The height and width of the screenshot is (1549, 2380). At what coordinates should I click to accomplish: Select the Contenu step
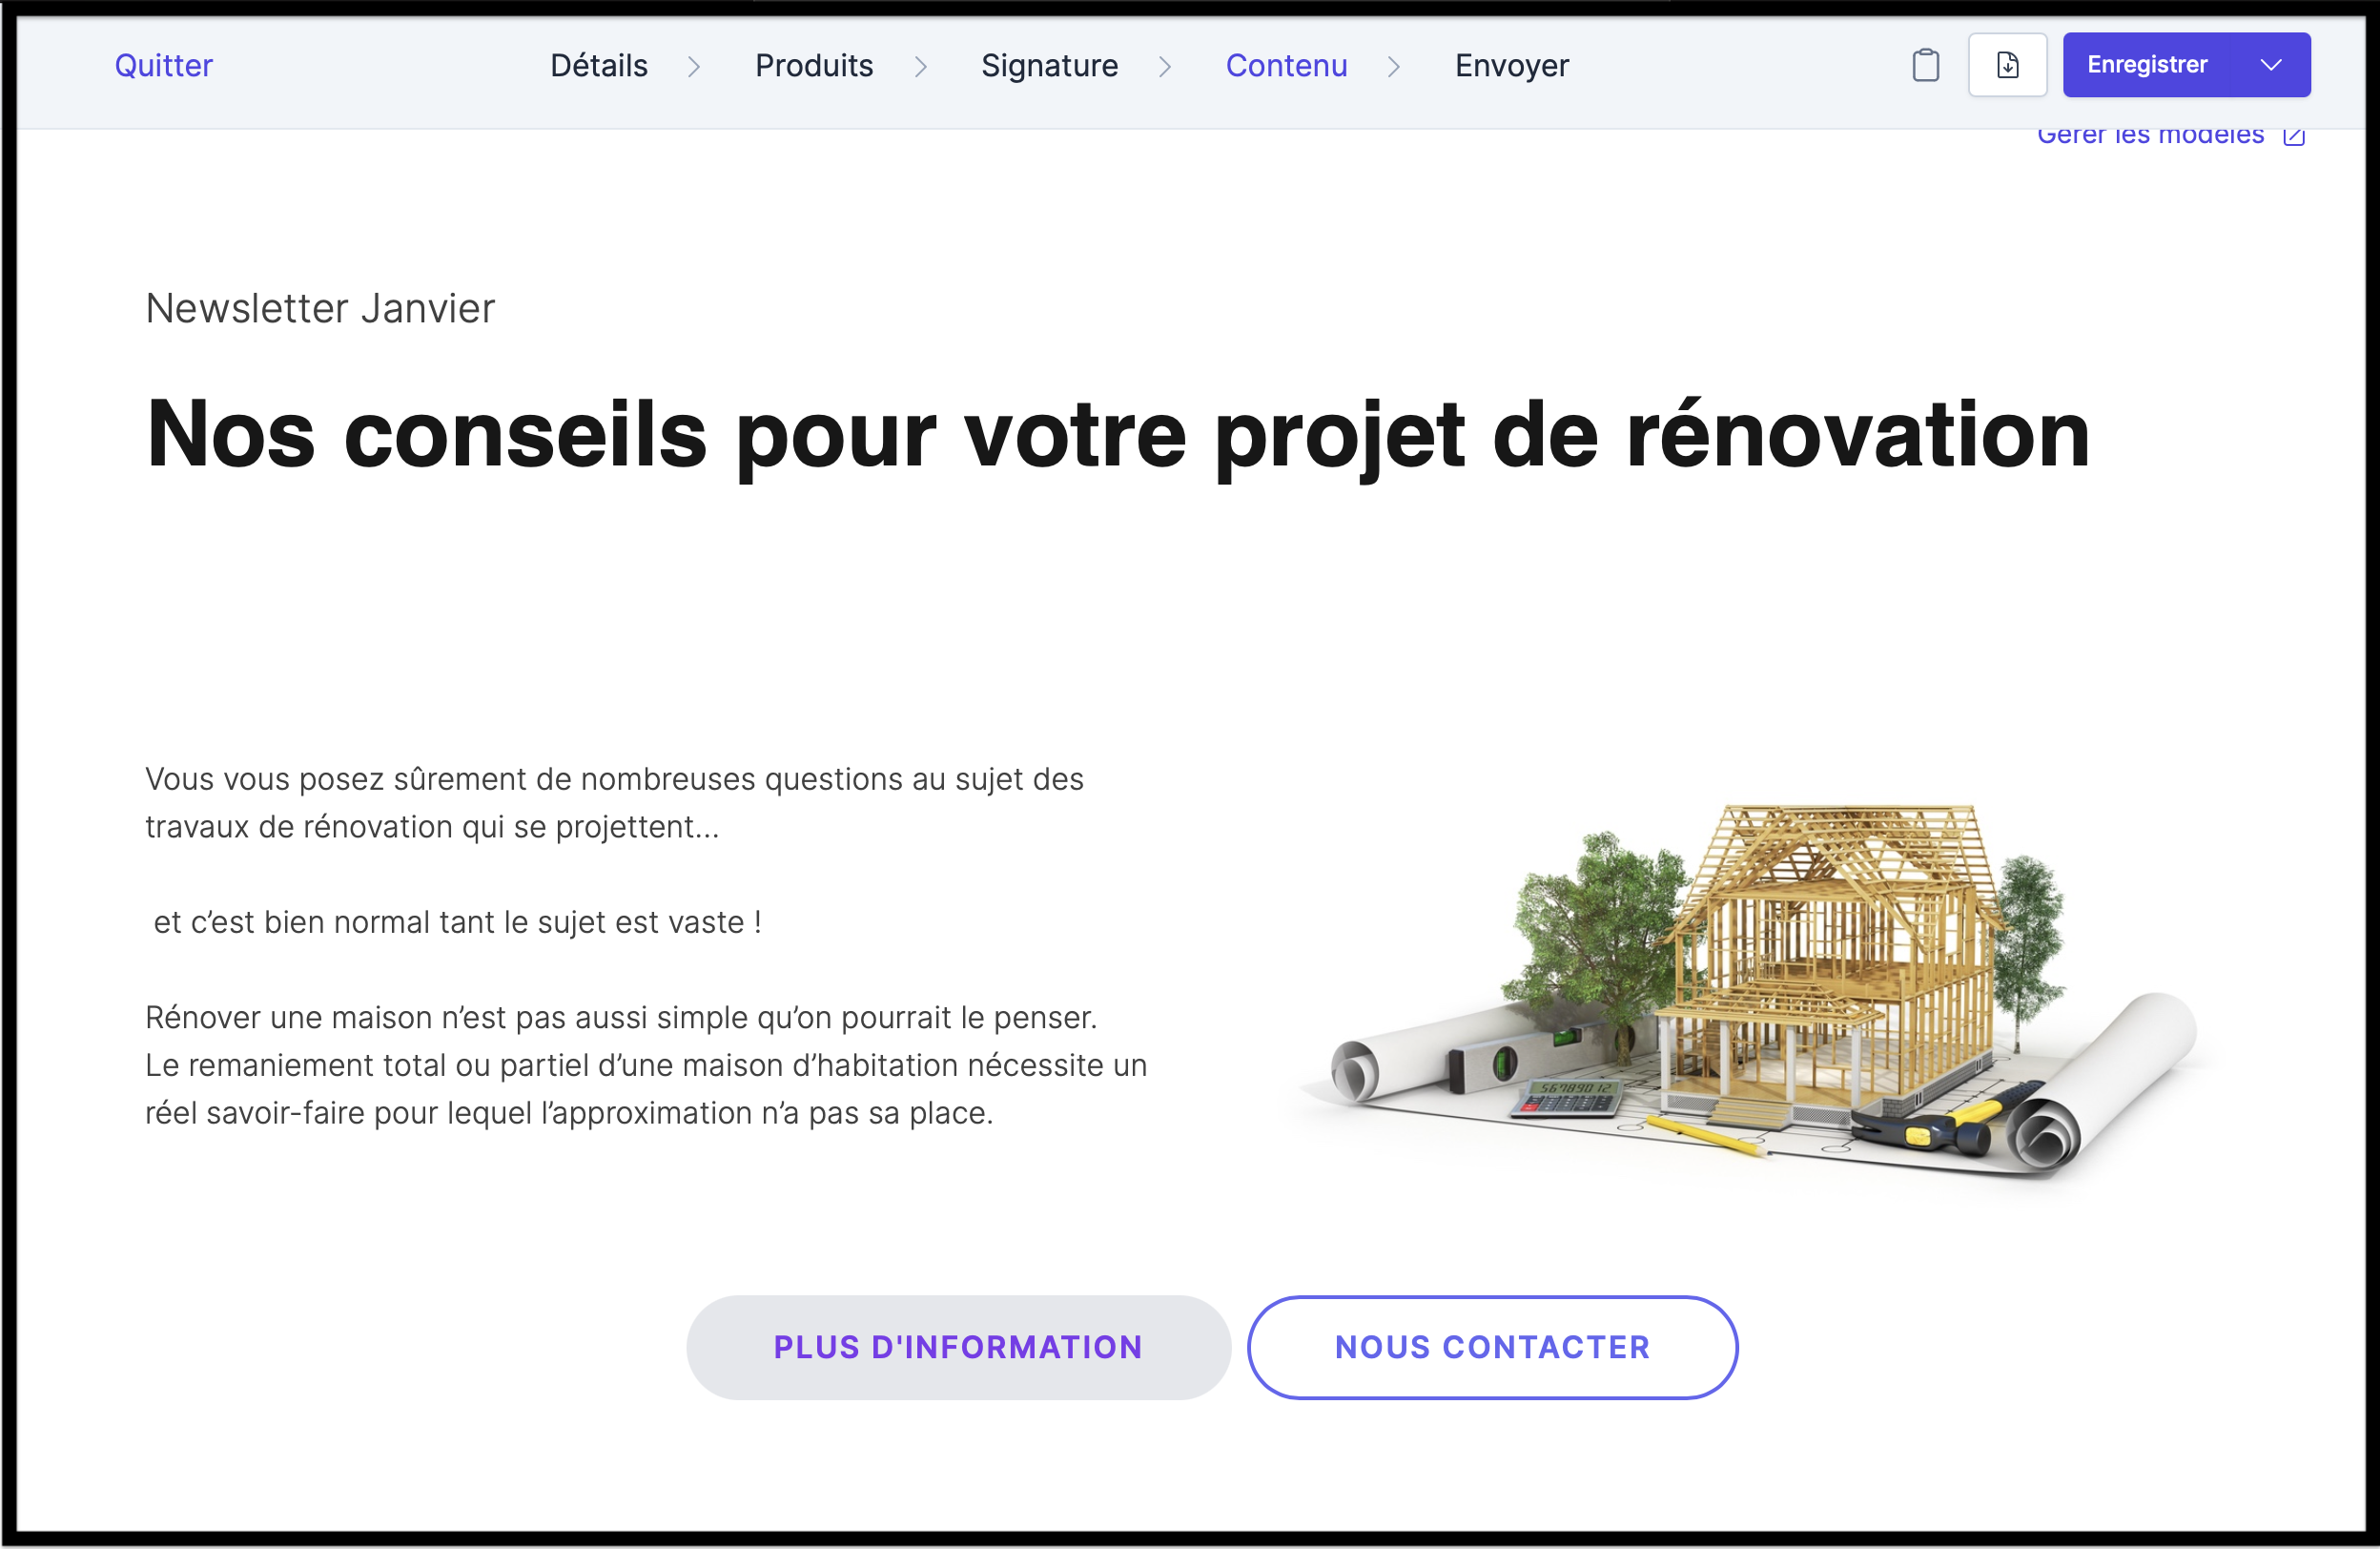(x=1286, y=66)
